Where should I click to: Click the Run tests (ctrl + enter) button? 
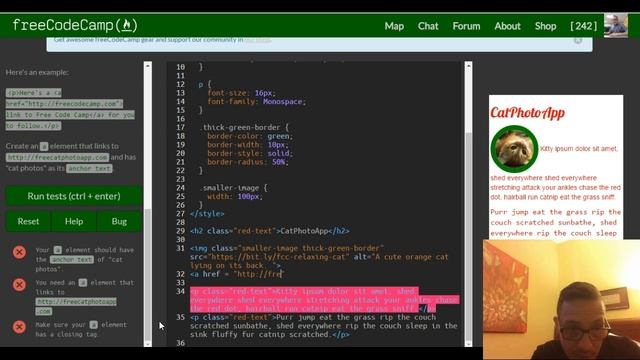74,196
